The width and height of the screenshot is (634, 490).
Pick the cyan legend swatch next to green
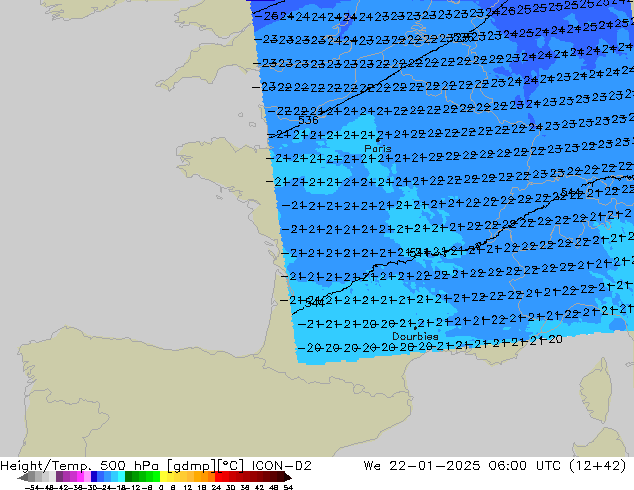(x=122, y=476)
